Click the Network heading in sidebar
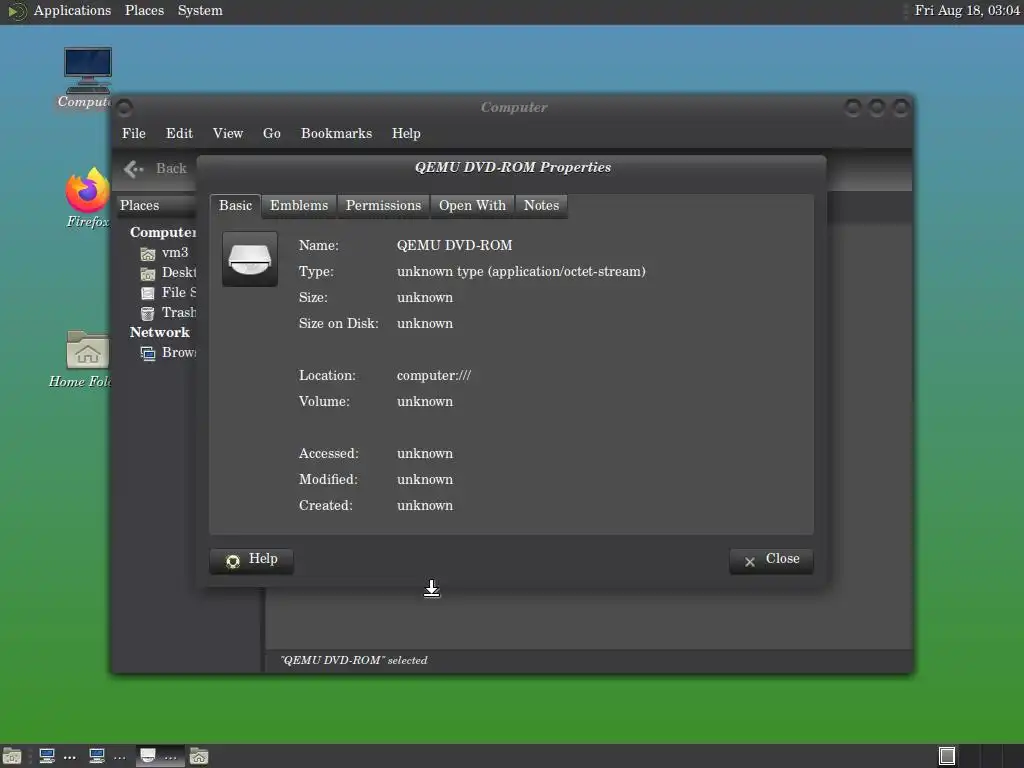The height and width of the screenshot is (768, 1024). point(159,332)
